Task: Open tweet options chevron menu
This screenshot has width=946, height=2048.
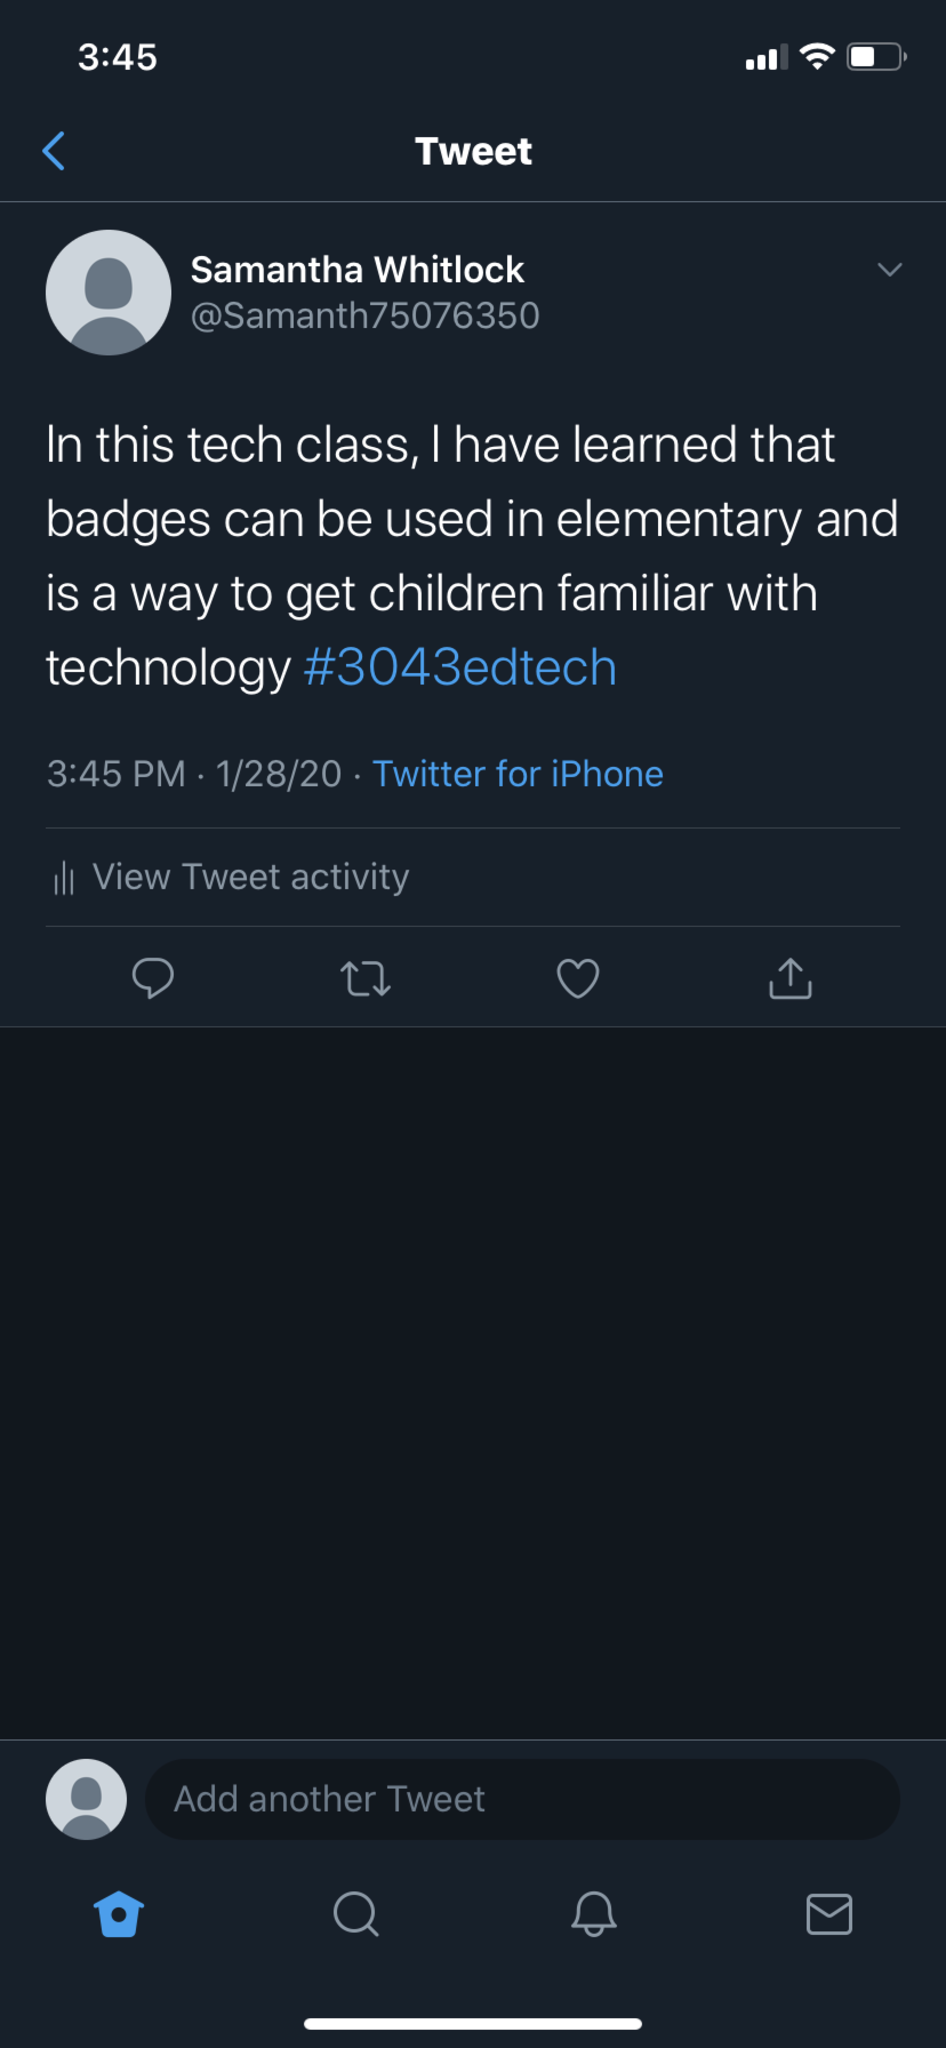Action: coord(889,270)
